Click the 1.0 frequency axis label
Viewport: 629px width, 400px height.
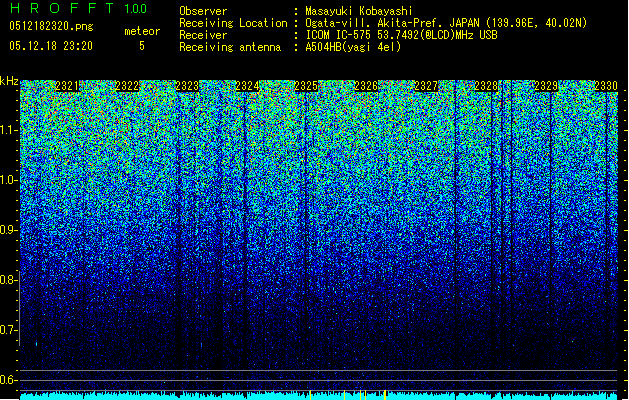[8, 180]
